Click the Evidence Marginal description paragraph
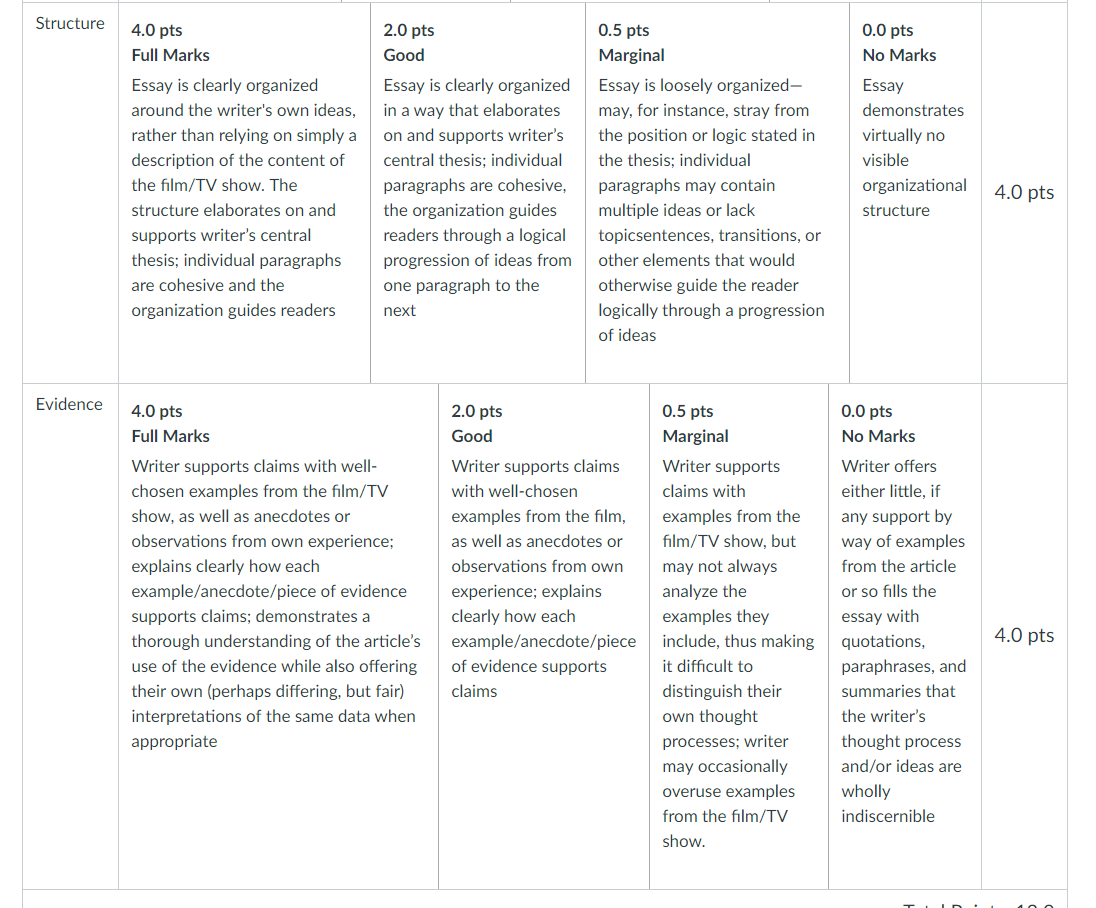The image size is (1096, 908). [738, 654]
